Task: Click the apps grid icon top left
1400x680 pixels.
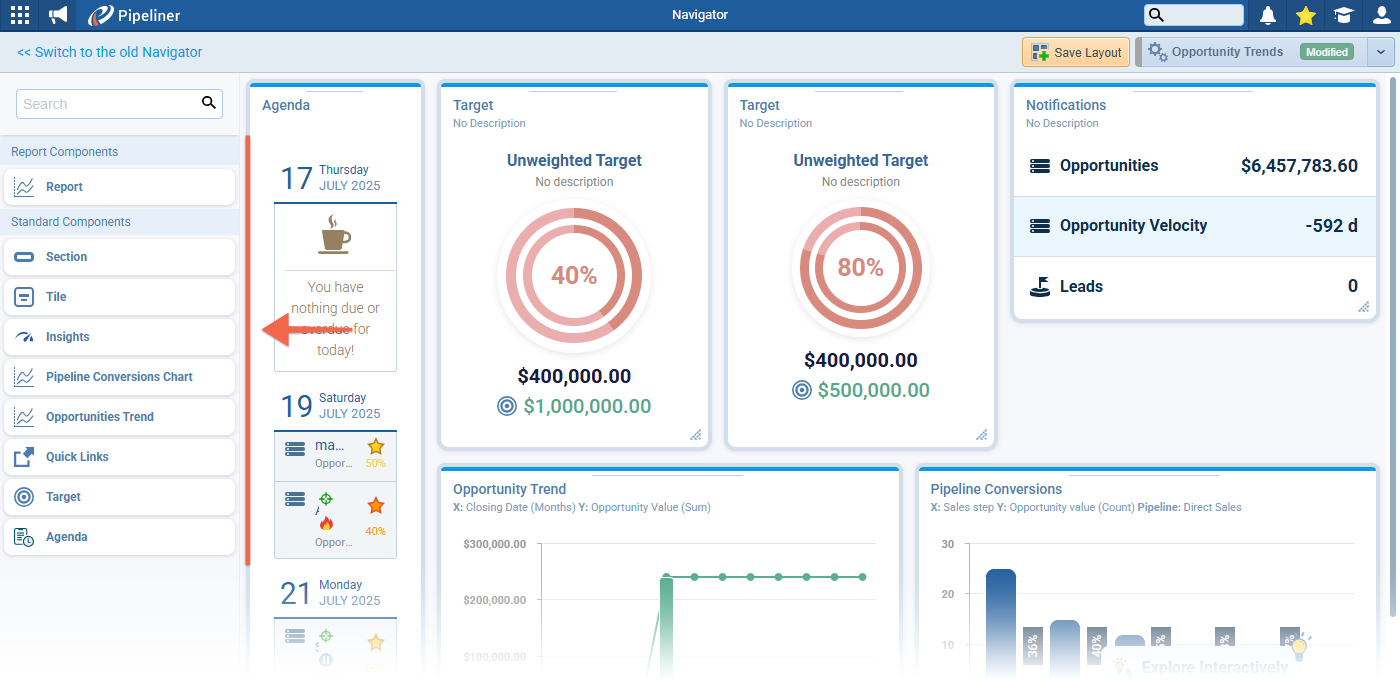Action: point(19,14)
